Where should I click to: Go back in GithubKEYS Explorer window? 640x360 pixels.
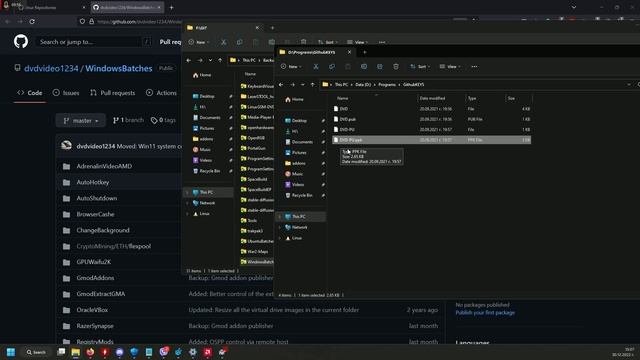point(281,84)
